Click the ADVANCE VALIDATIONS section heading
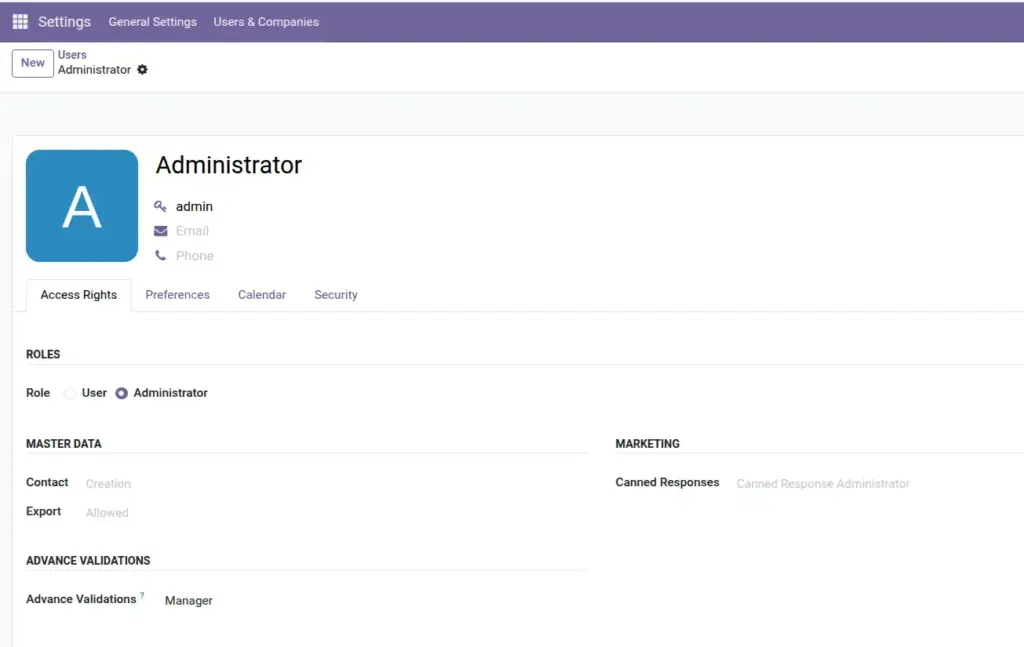This screenshot has width=1024, height=647. (x=88, y=561)
